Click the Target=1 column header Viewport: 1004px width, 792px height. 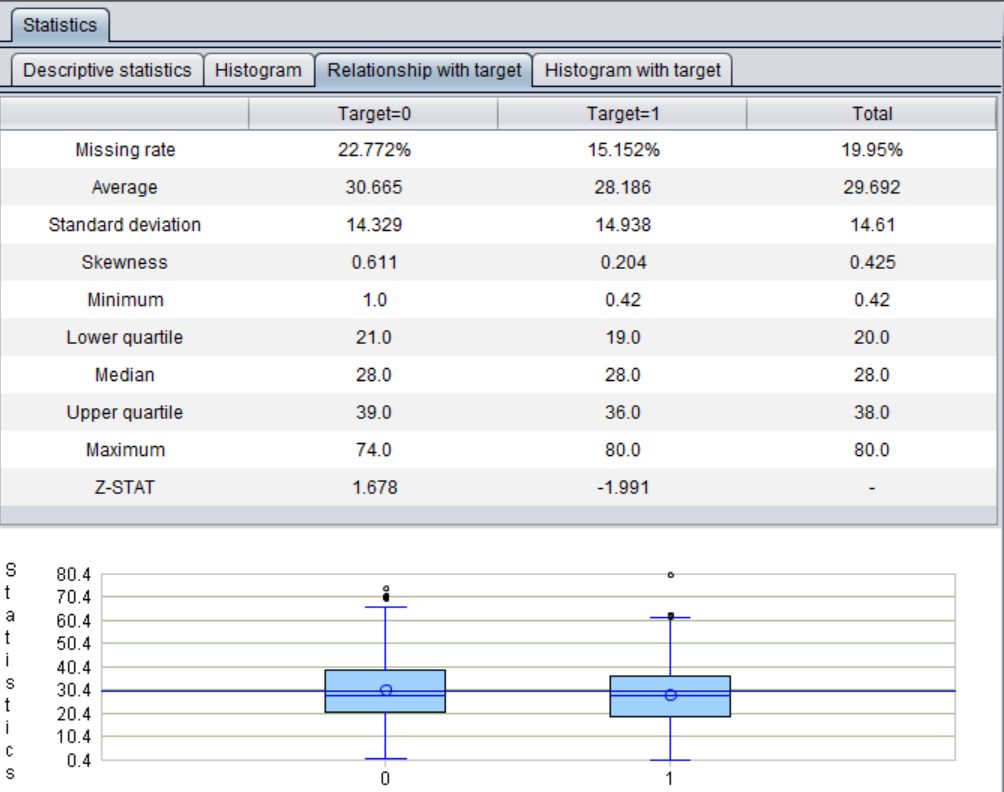tap(622, 114)
